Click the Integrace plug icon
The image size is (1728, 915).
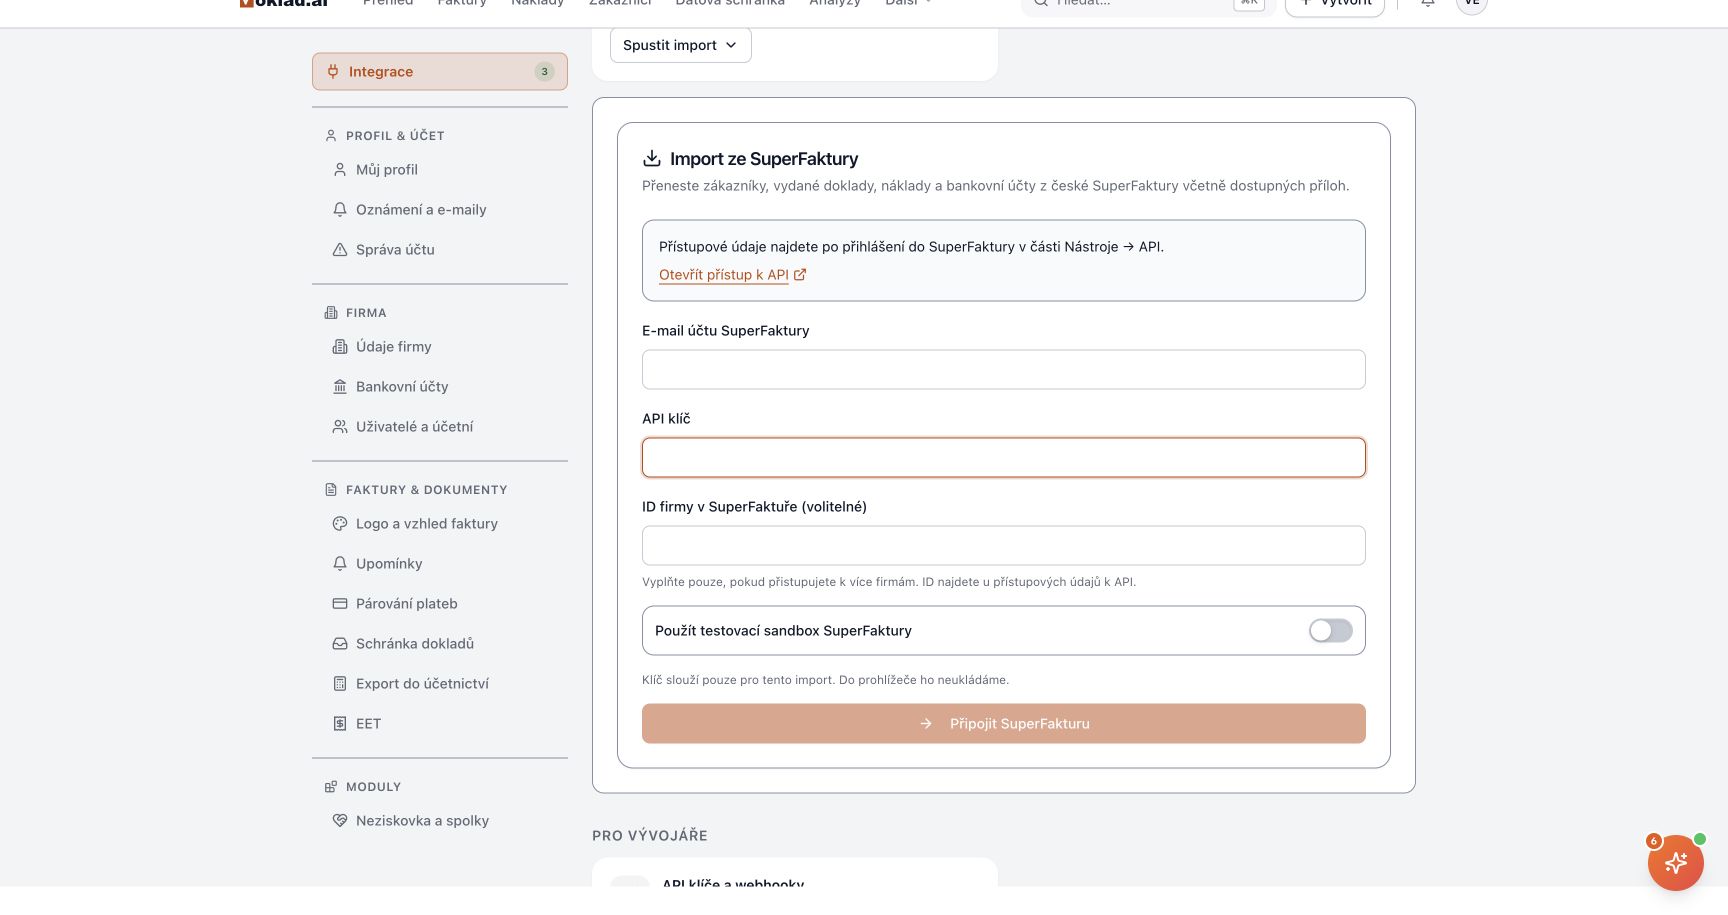coord(333,72)
